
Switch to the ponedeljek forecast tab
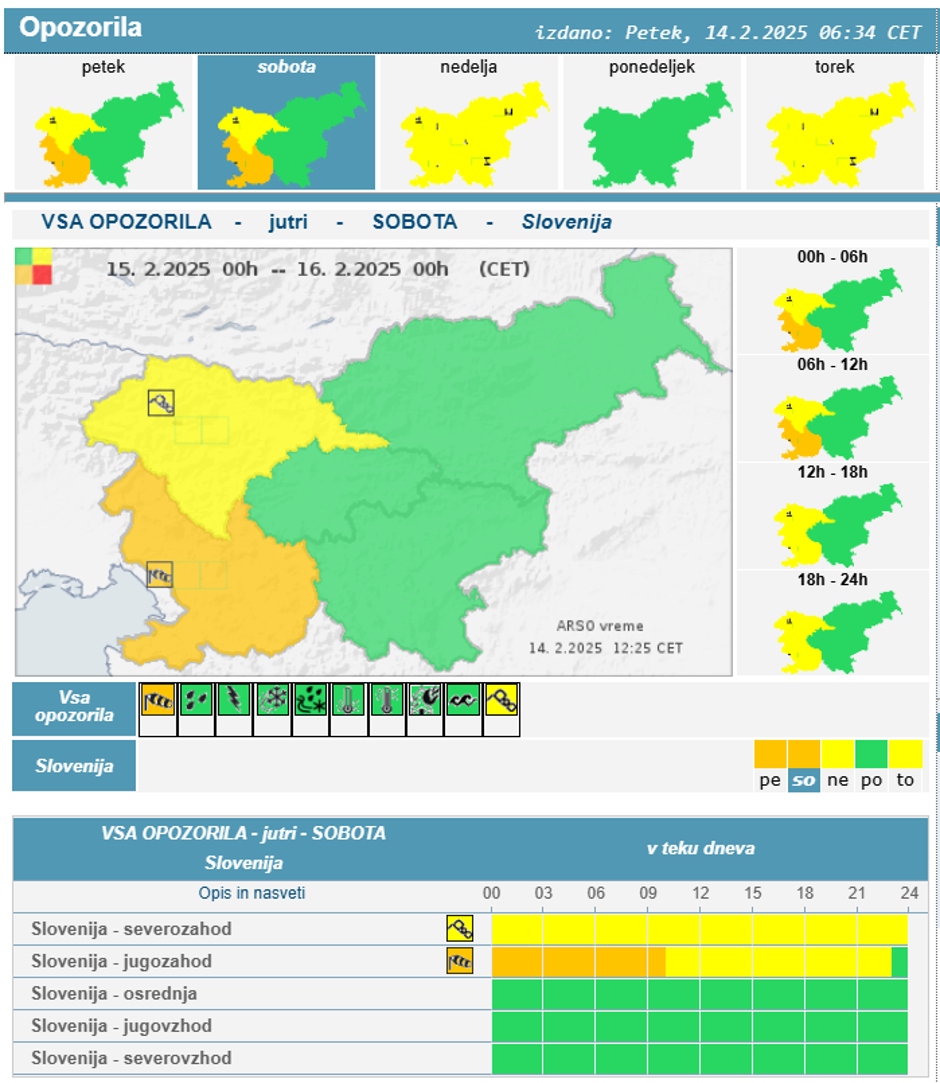(x=652, y=123)
